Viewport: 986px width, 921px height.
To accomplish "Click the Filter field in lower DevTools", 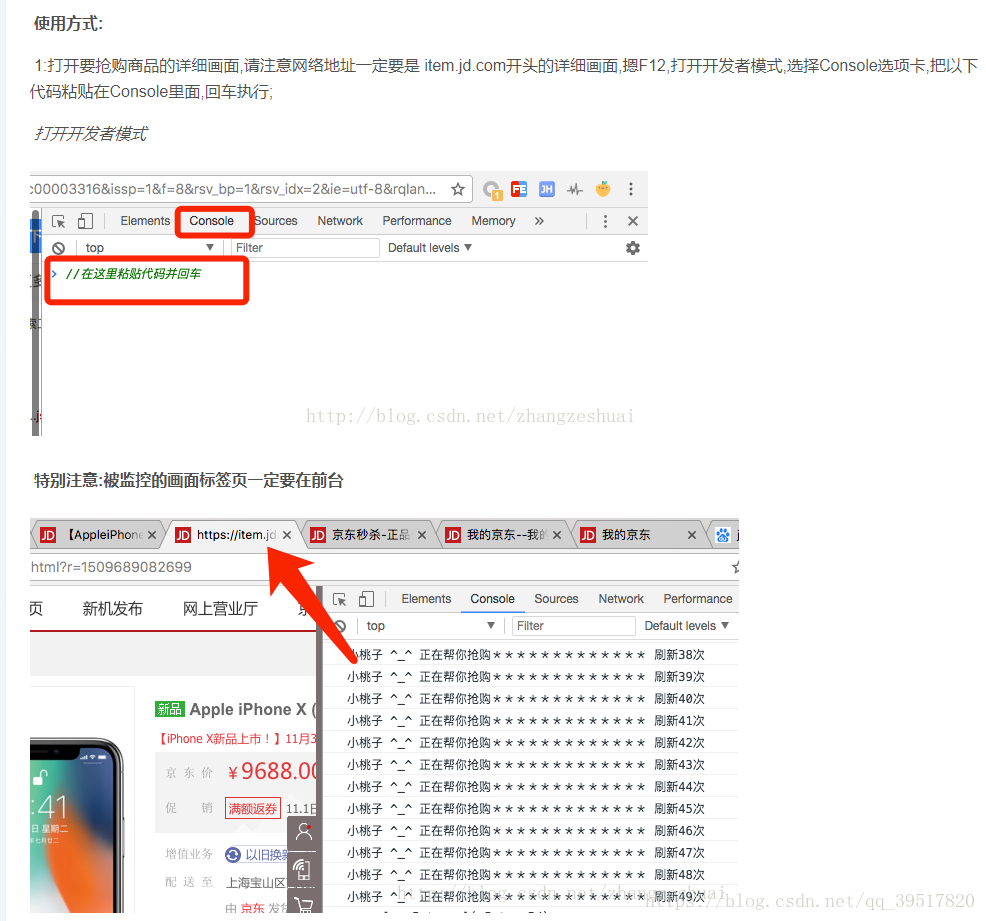I will 573,626.
